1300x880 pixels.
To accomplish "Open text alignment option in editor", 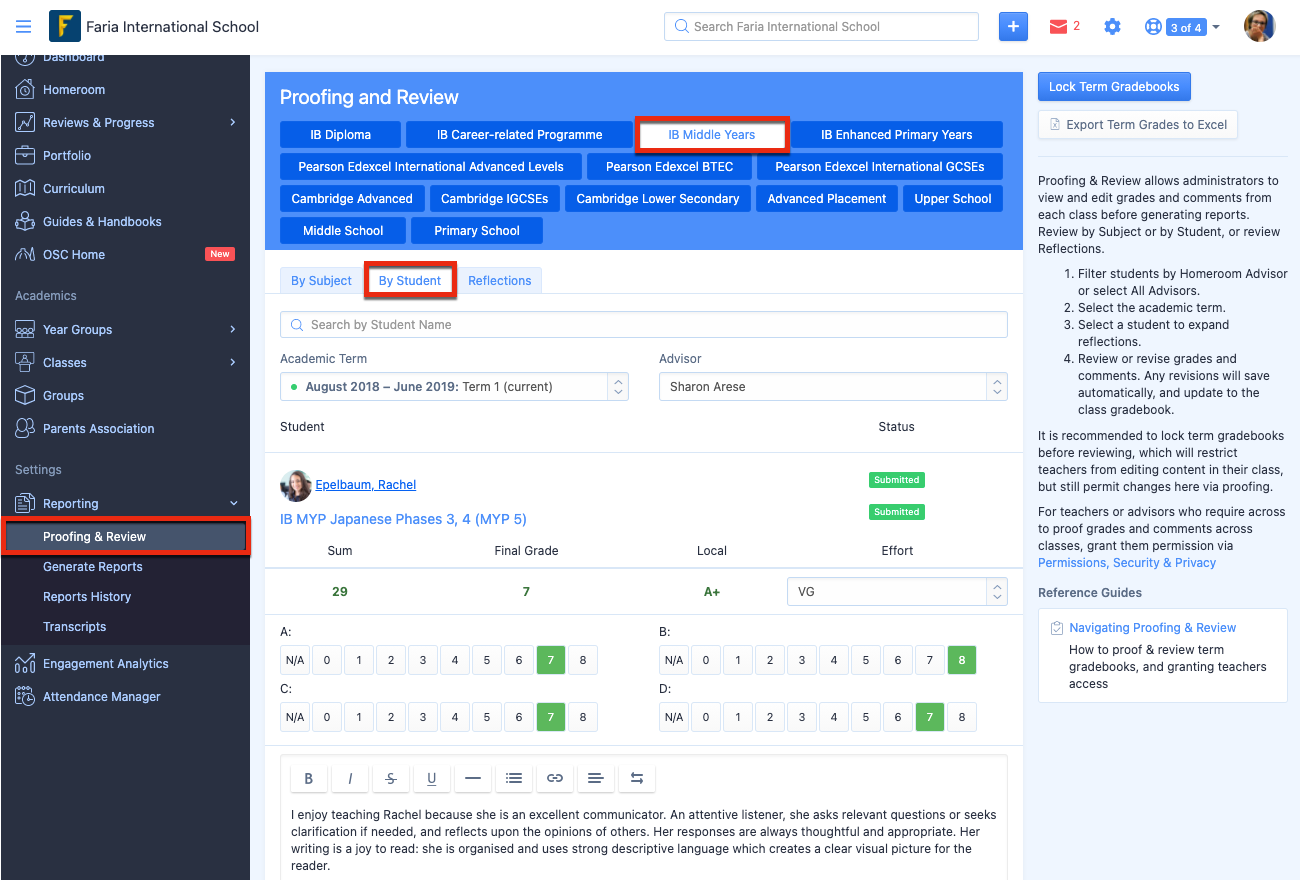I will click(x=596, y=778).
